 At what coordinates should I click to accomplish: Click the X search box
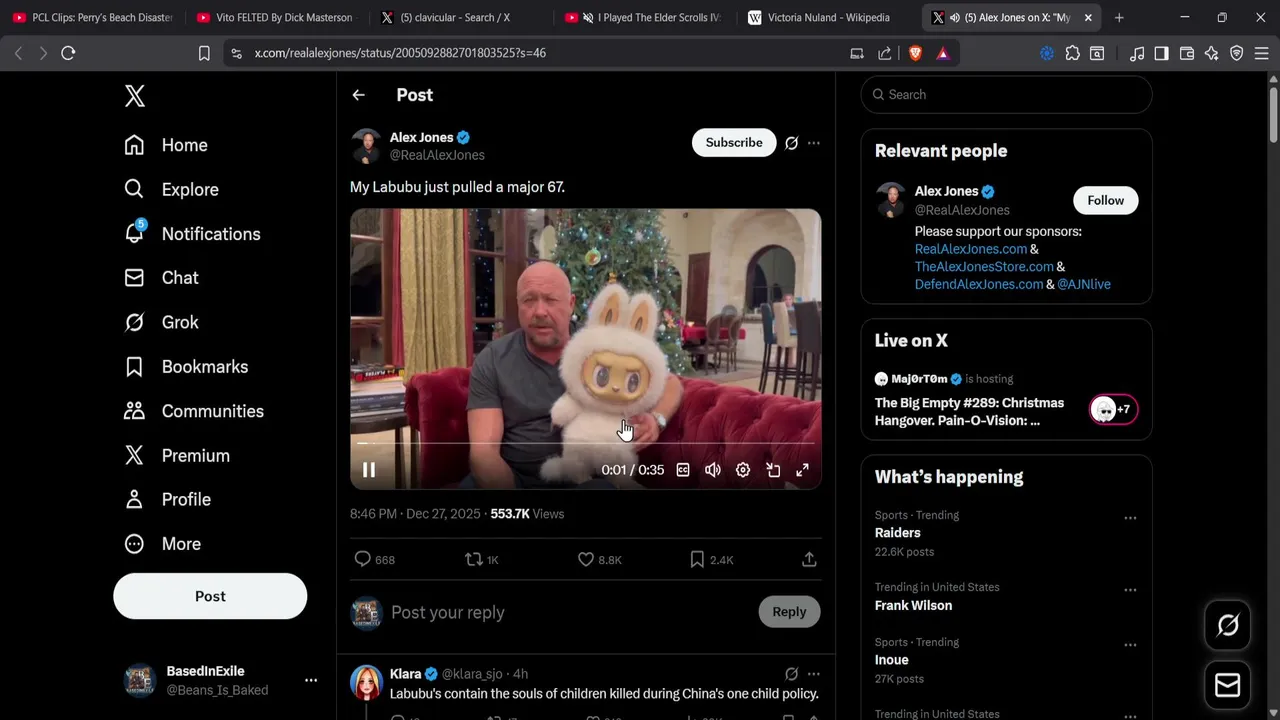coord(1007,95)
